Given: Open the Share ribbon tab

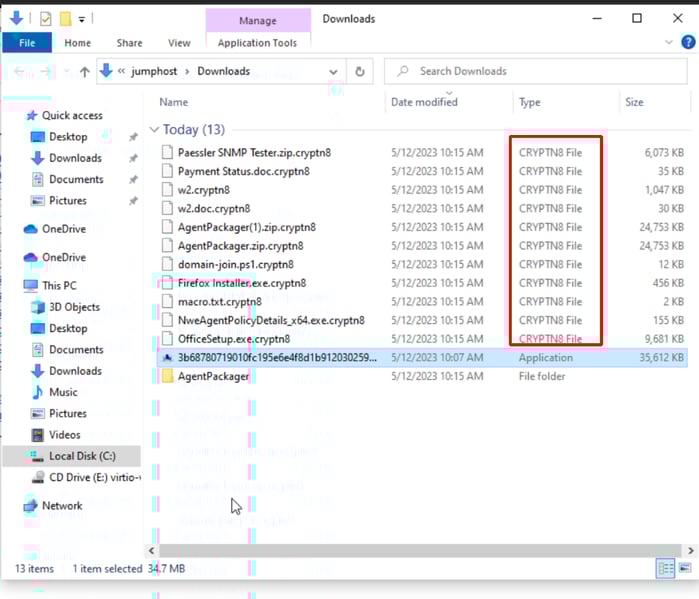Looking at the screenshot, I should (x=129, y=43).
